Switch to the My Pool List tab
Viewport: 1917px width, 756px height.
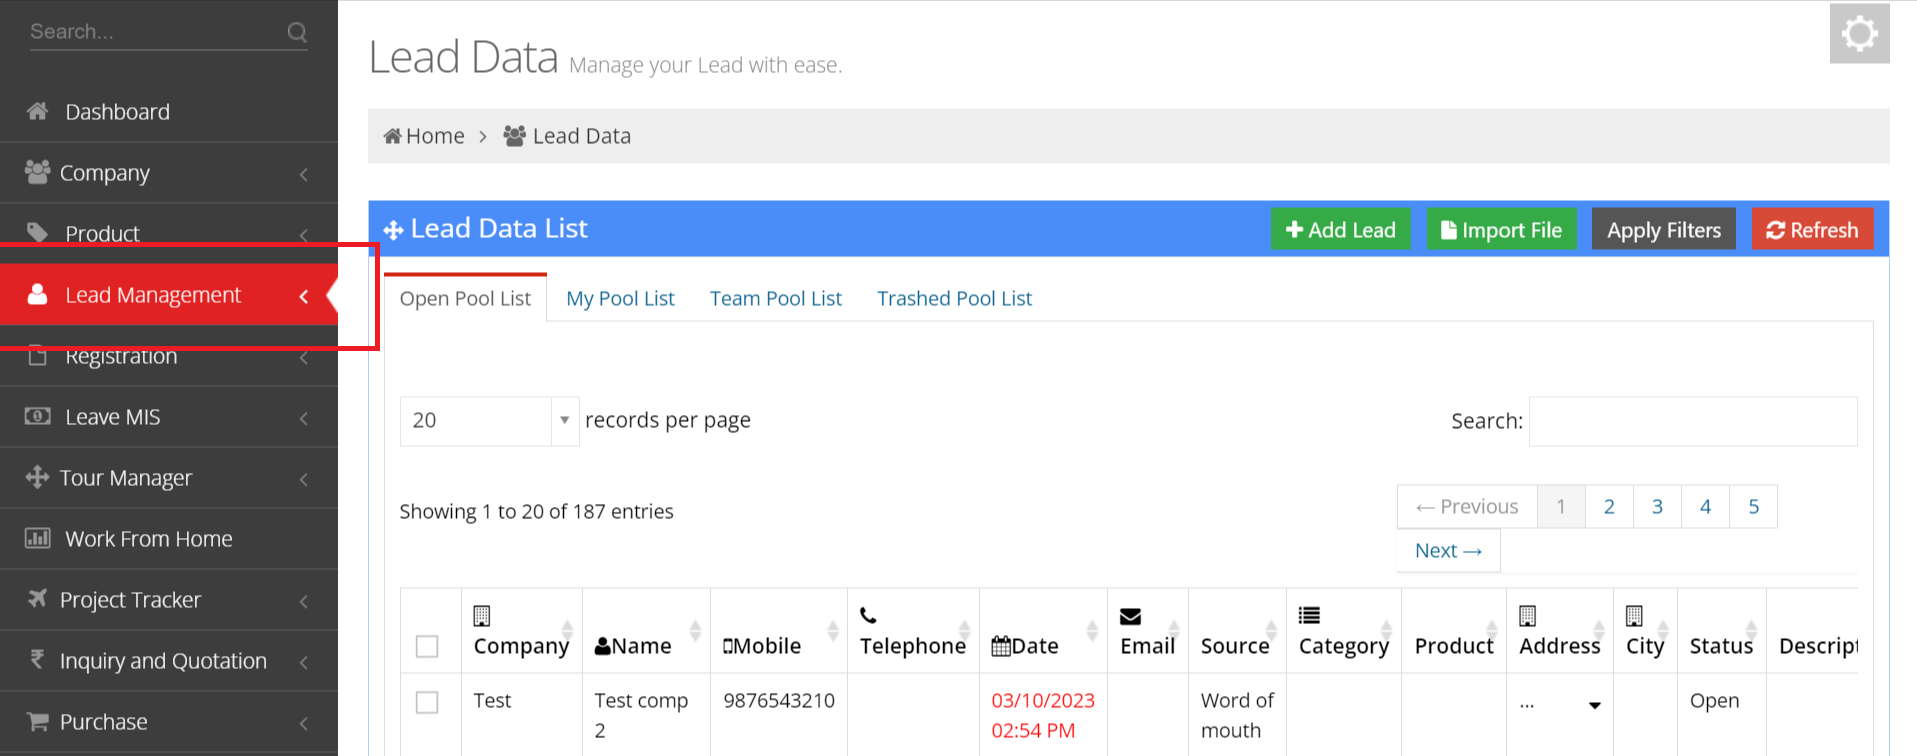tap(620, 299)
